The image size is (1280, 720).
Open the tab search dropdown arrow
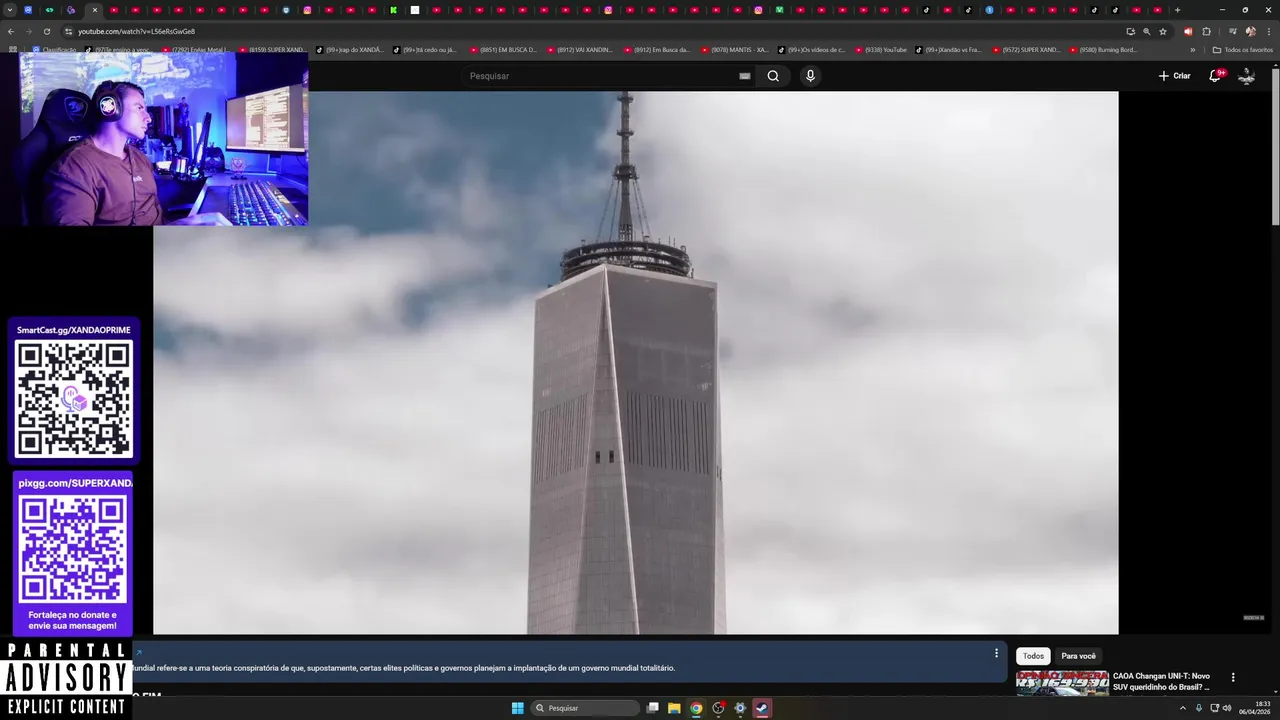tap(10, 10)
